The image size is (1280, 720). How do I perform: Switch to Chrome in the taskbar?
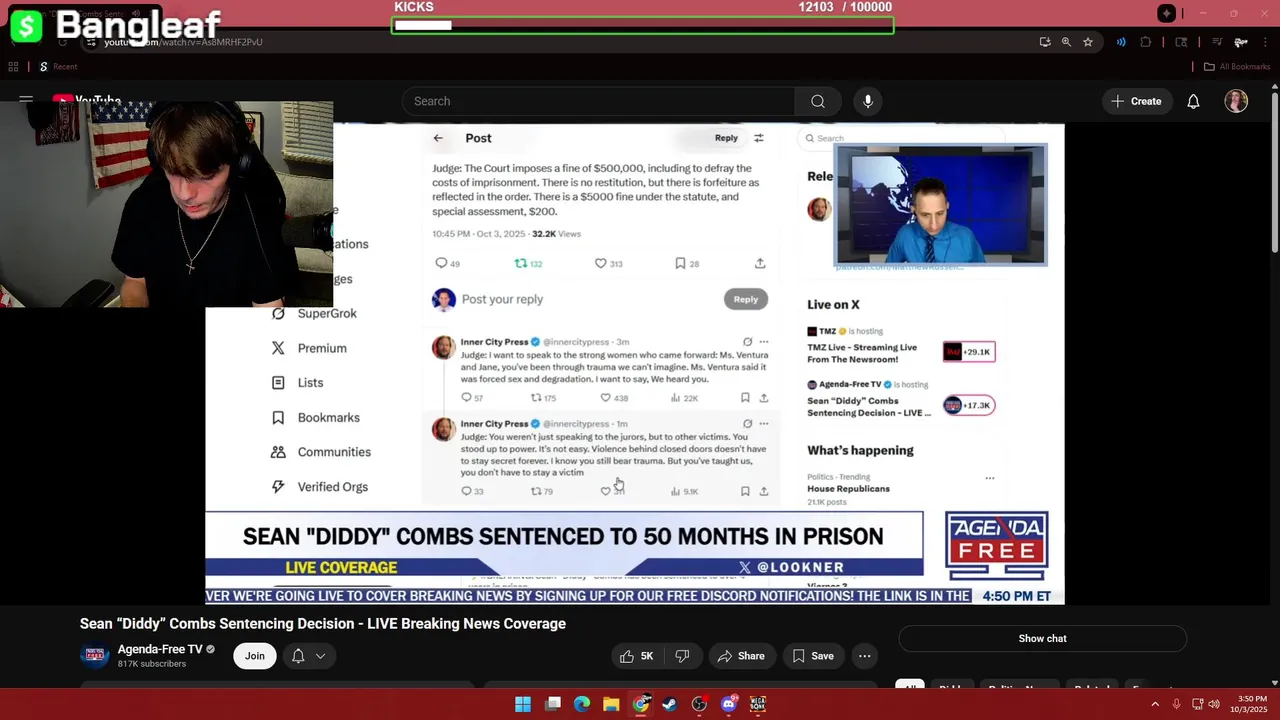(x=641, y=705)
